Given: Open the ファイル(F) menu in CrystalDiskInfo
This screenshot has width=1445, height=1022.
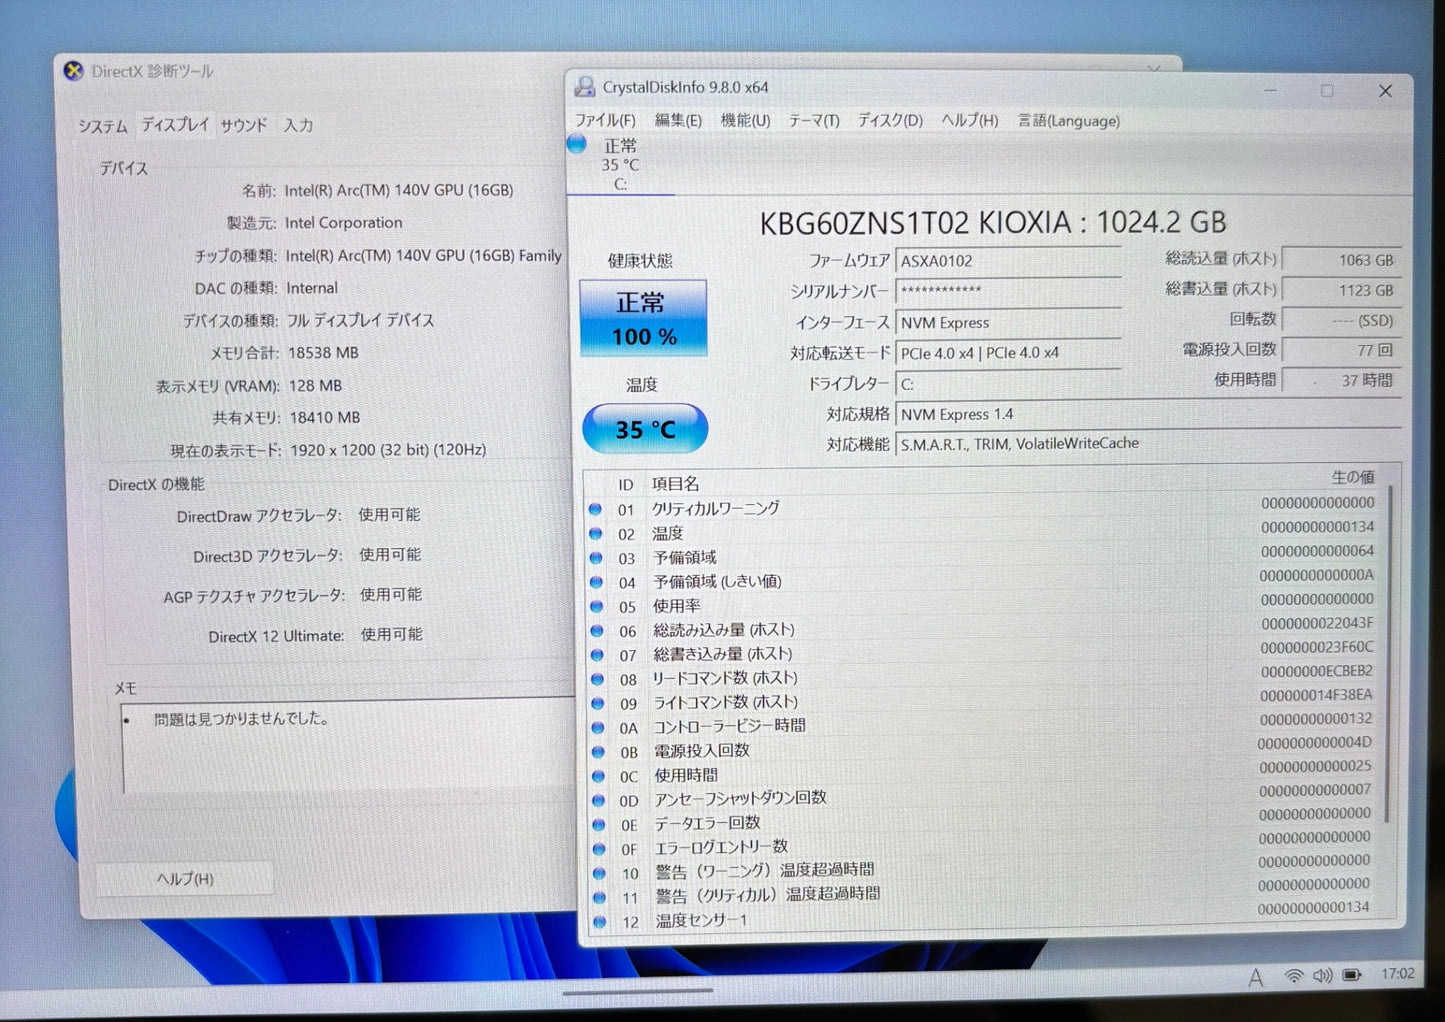Looking at the screenshot, I should pyautogui.click(x=605, y=120).
